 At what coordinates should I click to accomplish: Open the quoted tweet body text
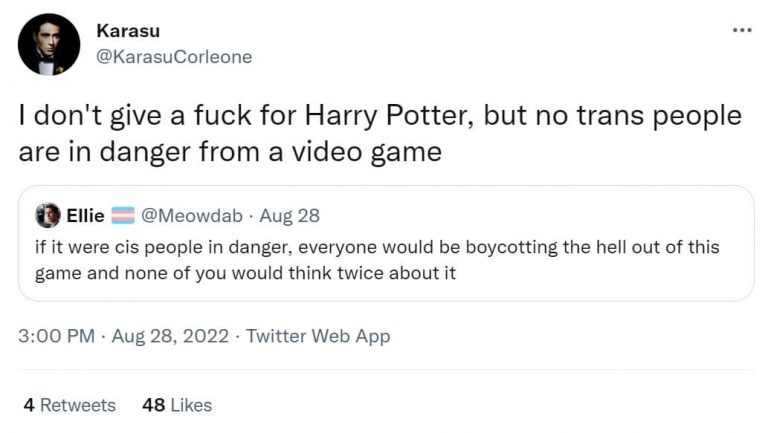(377, 259)
